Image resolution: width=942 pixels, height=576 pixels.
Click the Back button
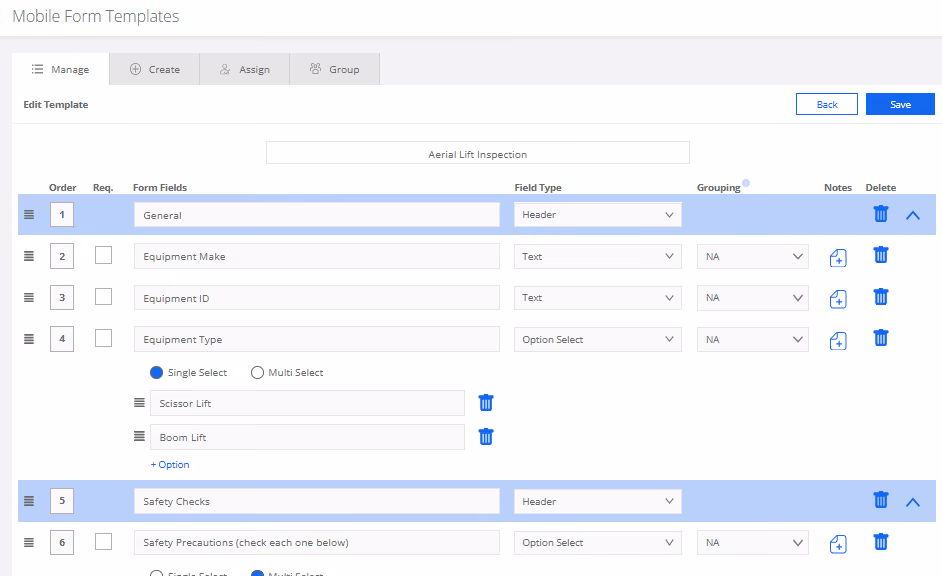827,104
